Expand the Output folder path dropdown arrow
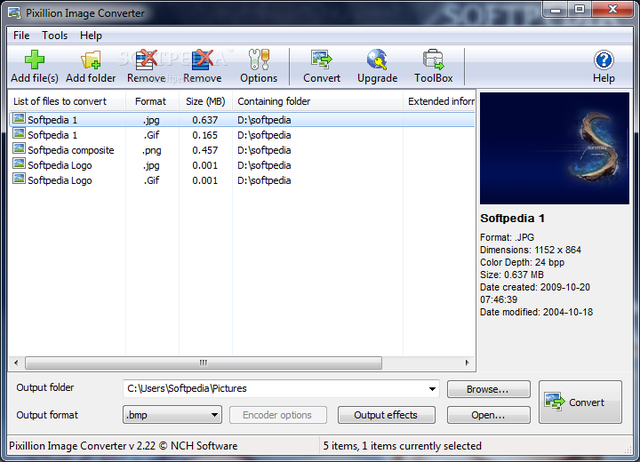640x462 pixels. click(432, 389)
